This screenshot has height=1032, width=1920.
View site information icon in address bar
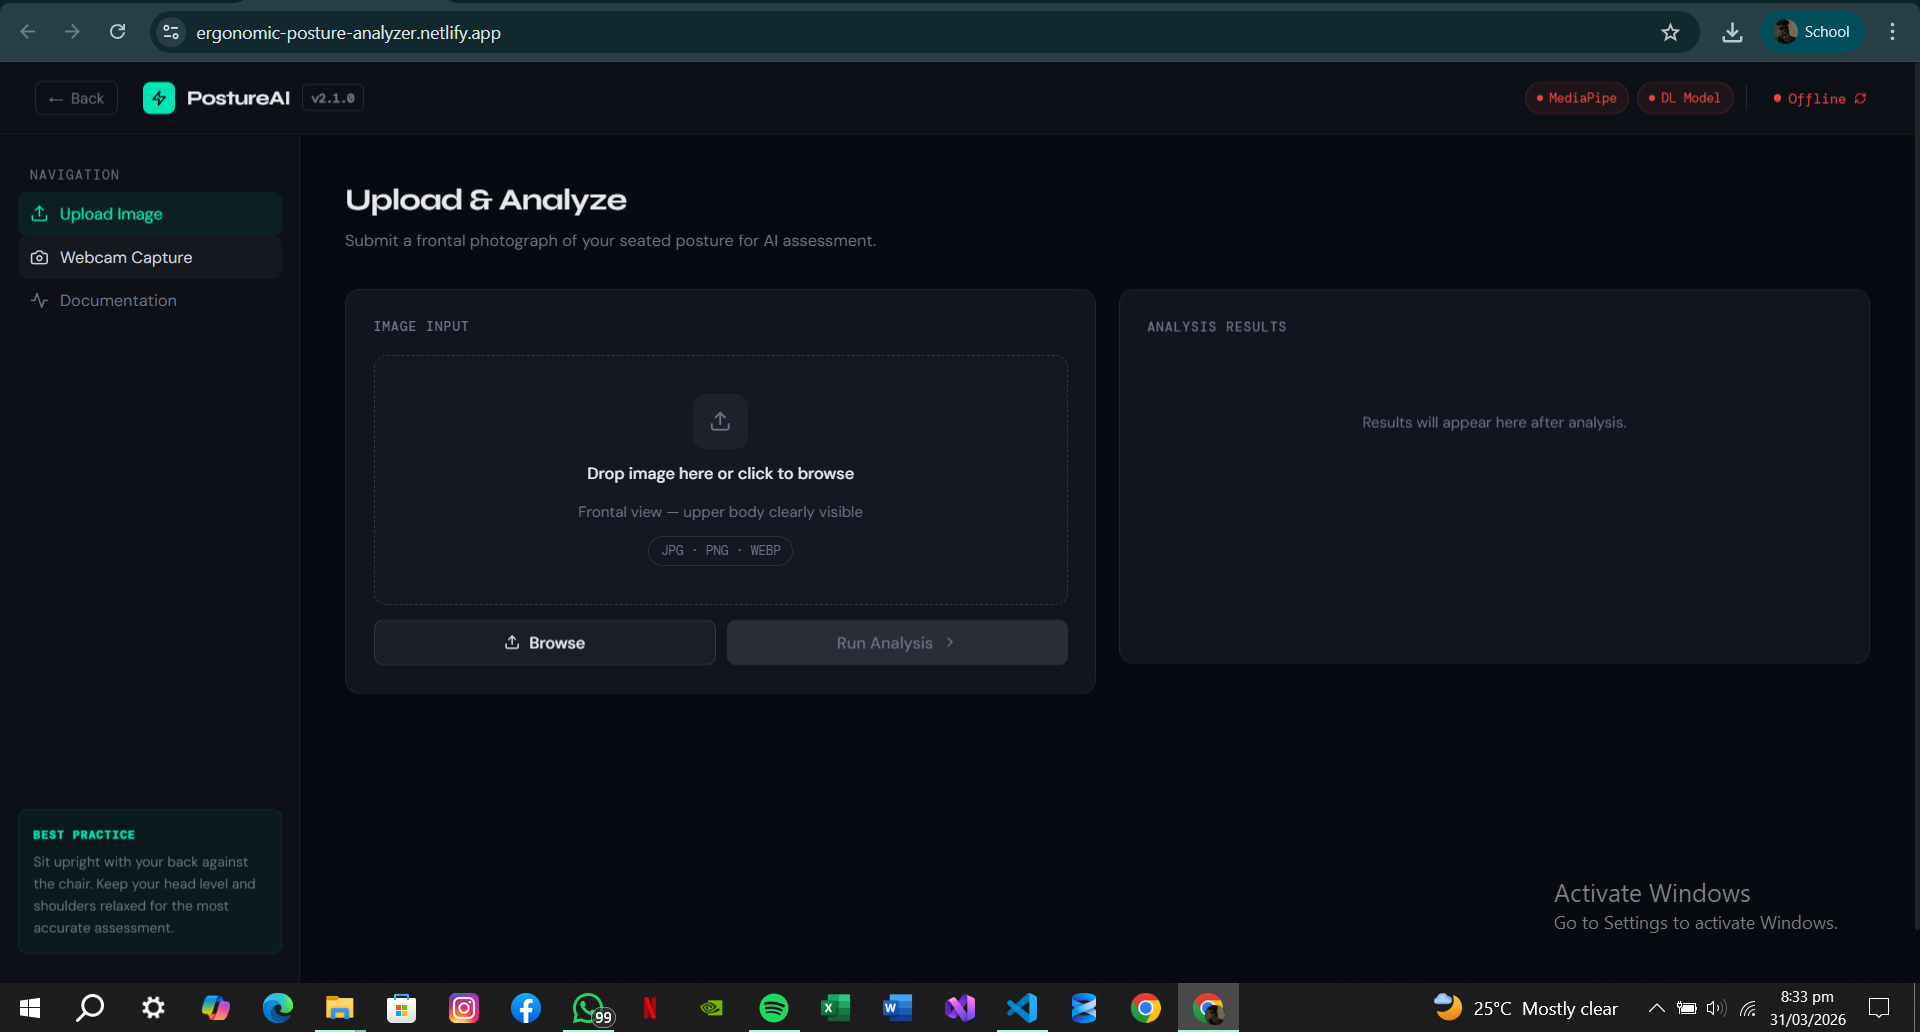[x=171, y=32]
